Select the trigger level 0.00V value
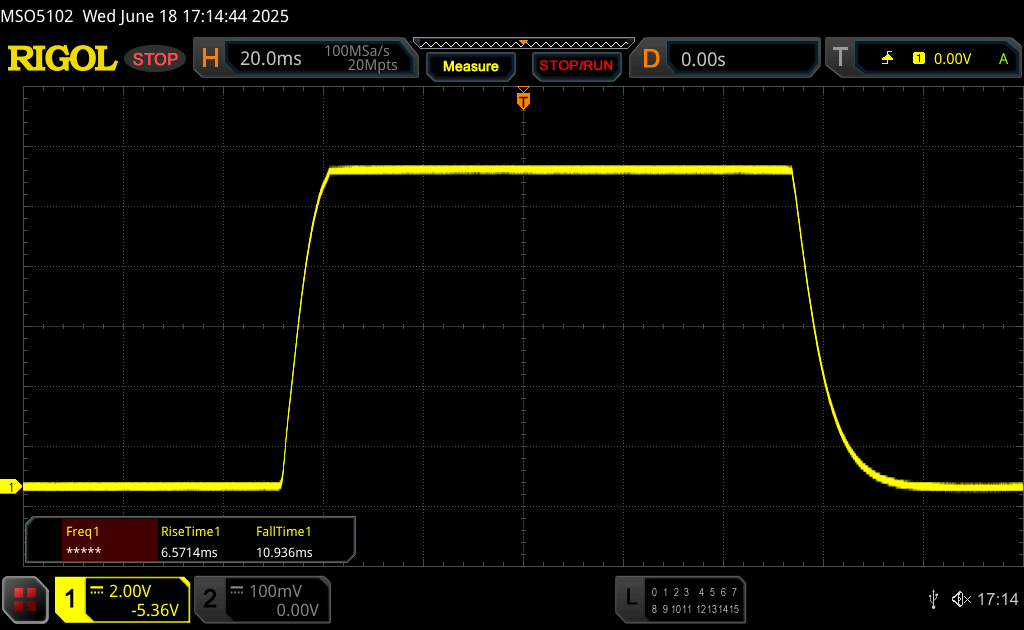The width and height of the screenshot is (1024, 630). point(952,59)
